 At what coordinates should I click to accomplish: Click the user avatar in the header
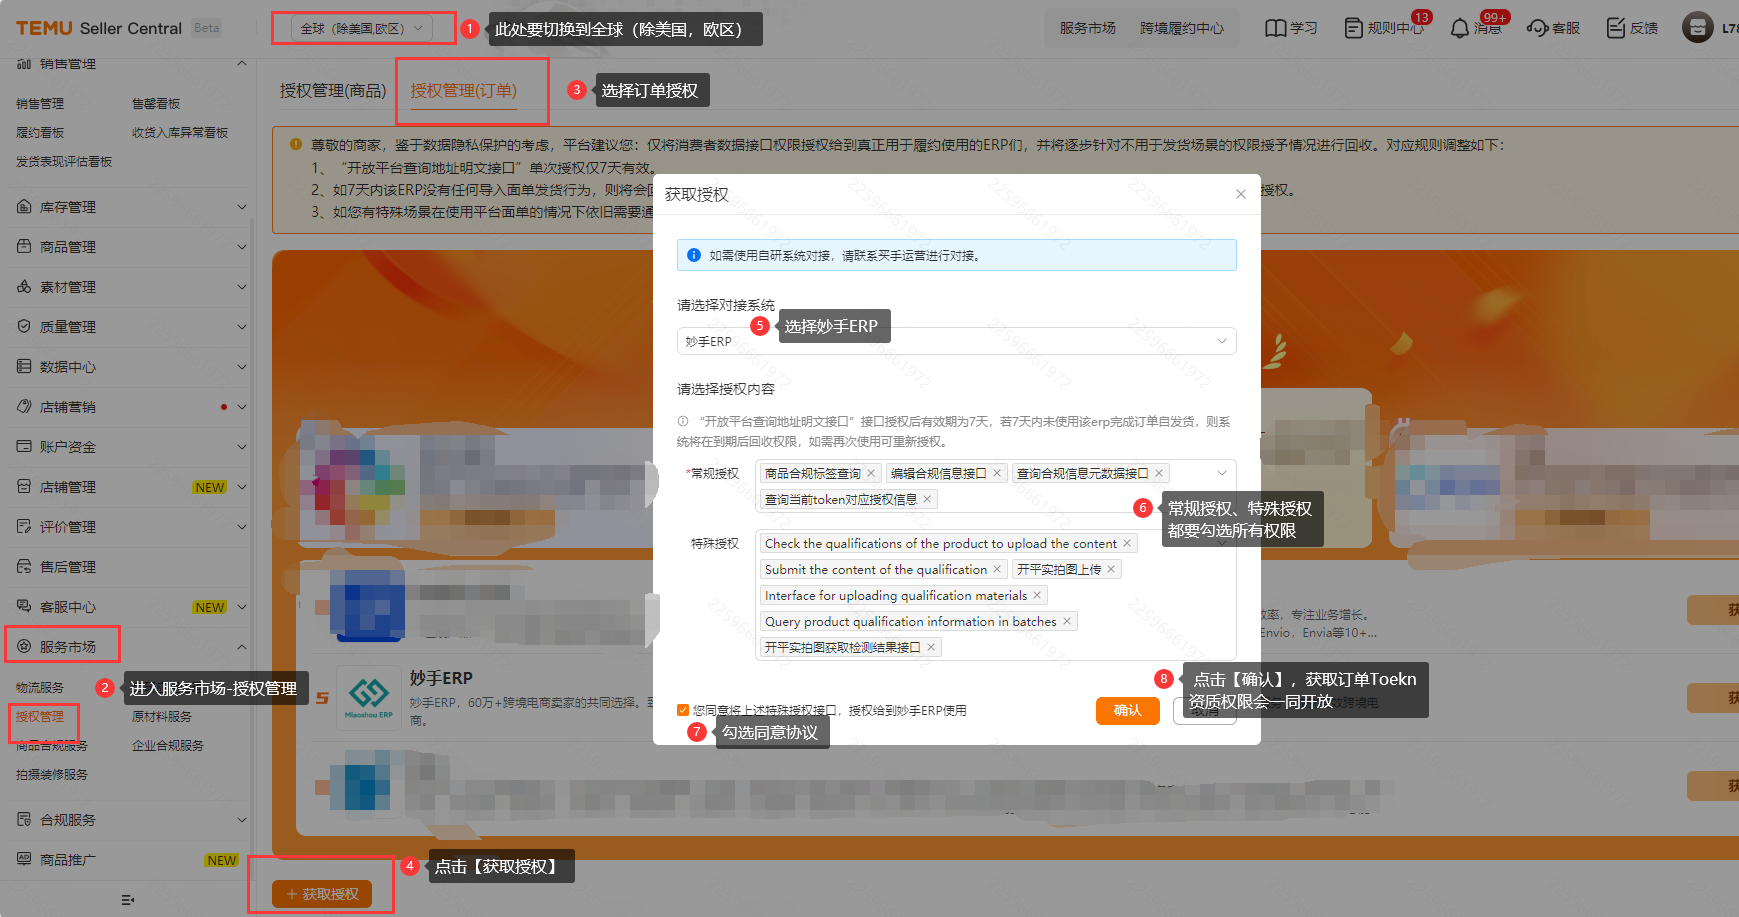click(1698, 28)
